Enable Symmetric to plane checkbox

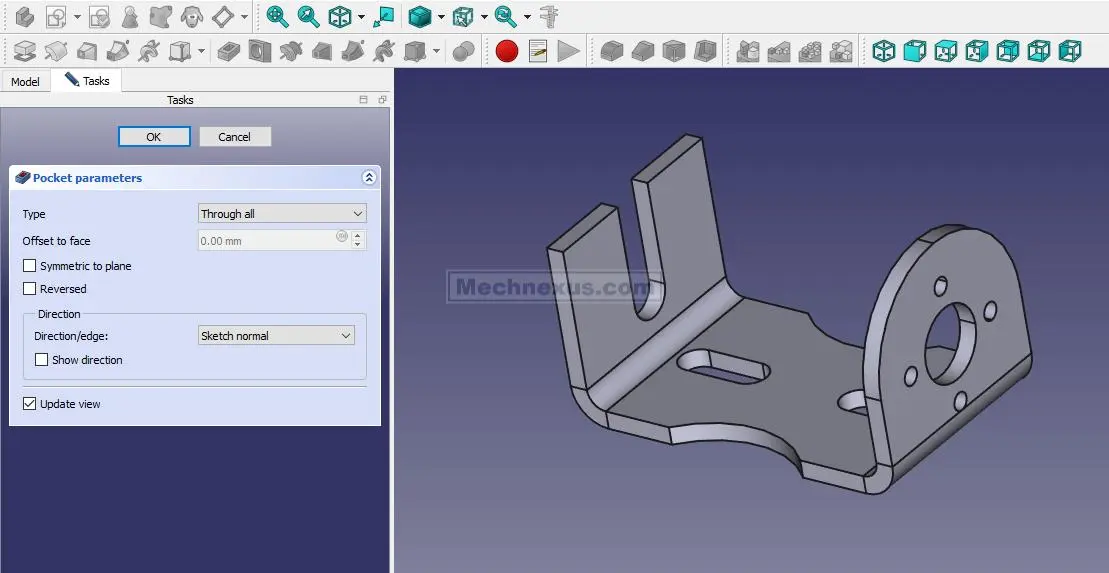coord(29,266)
